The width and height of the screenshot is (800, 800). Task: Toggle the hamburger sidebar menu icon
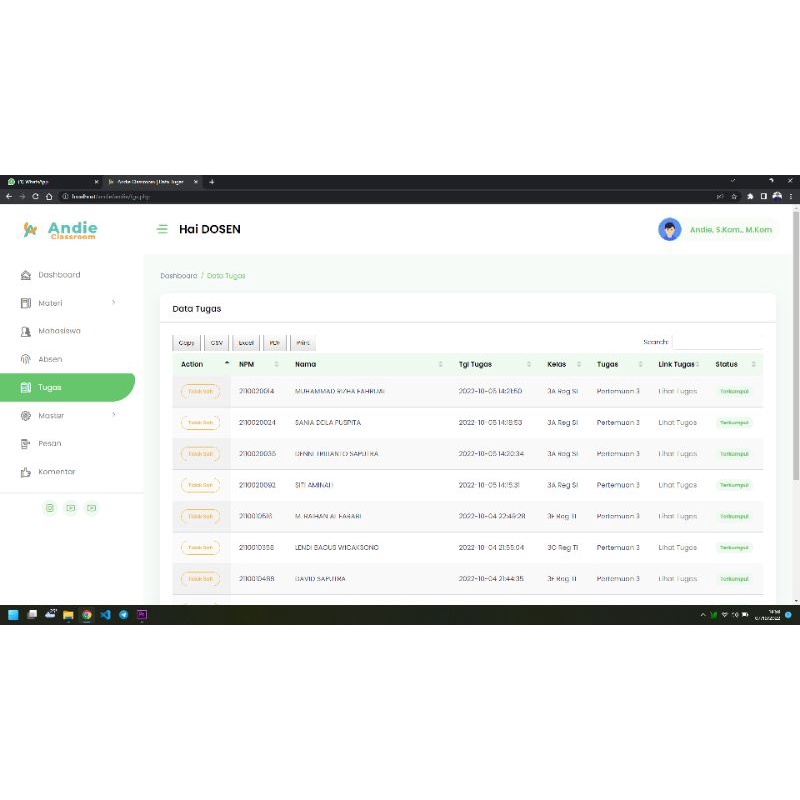(162, 229)
